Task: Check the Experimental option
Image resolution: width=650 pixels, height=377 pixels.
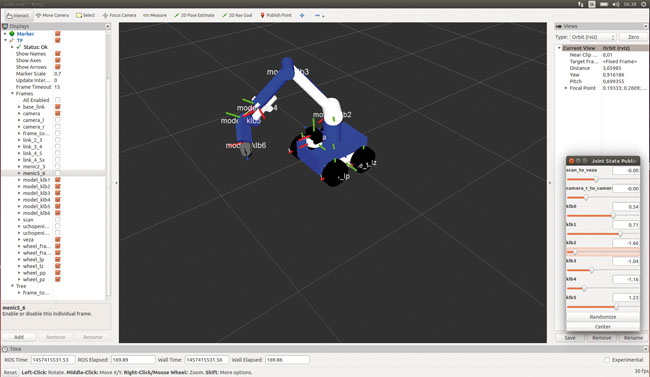Action: [x=607, y=360]
